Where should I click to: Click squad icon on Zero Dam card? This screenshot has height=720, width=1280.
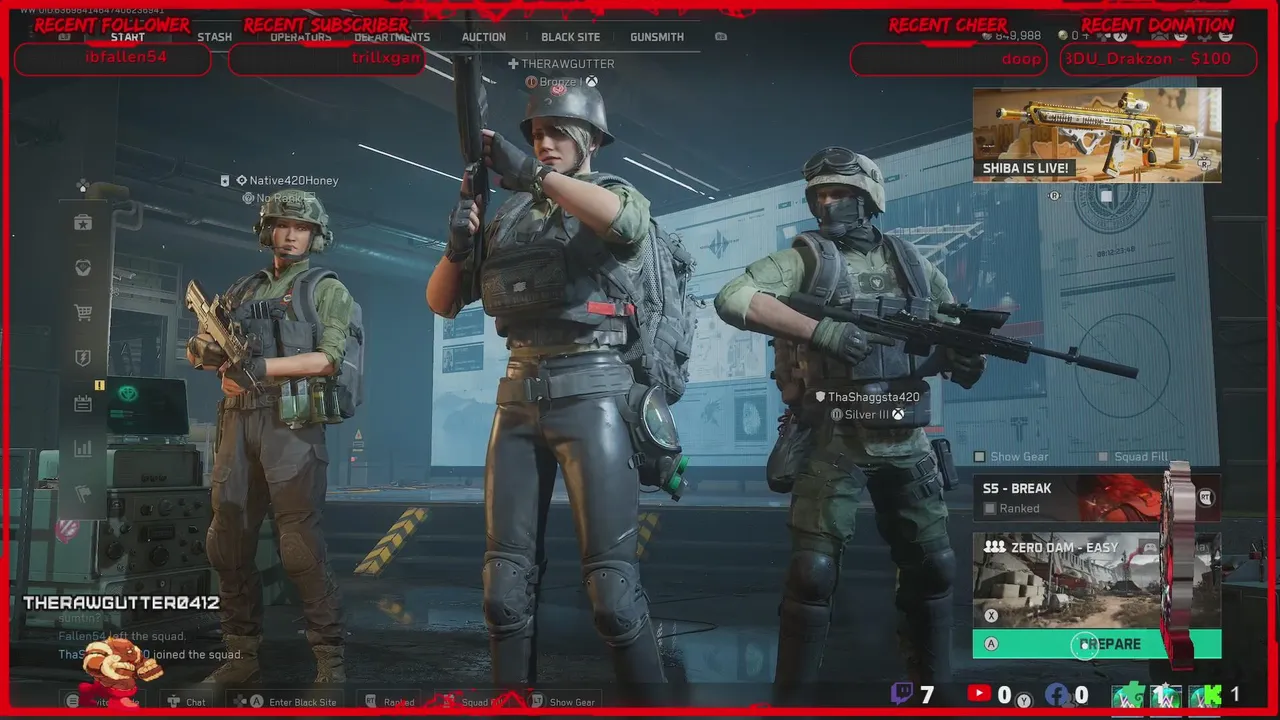click(x=994, y=548)
